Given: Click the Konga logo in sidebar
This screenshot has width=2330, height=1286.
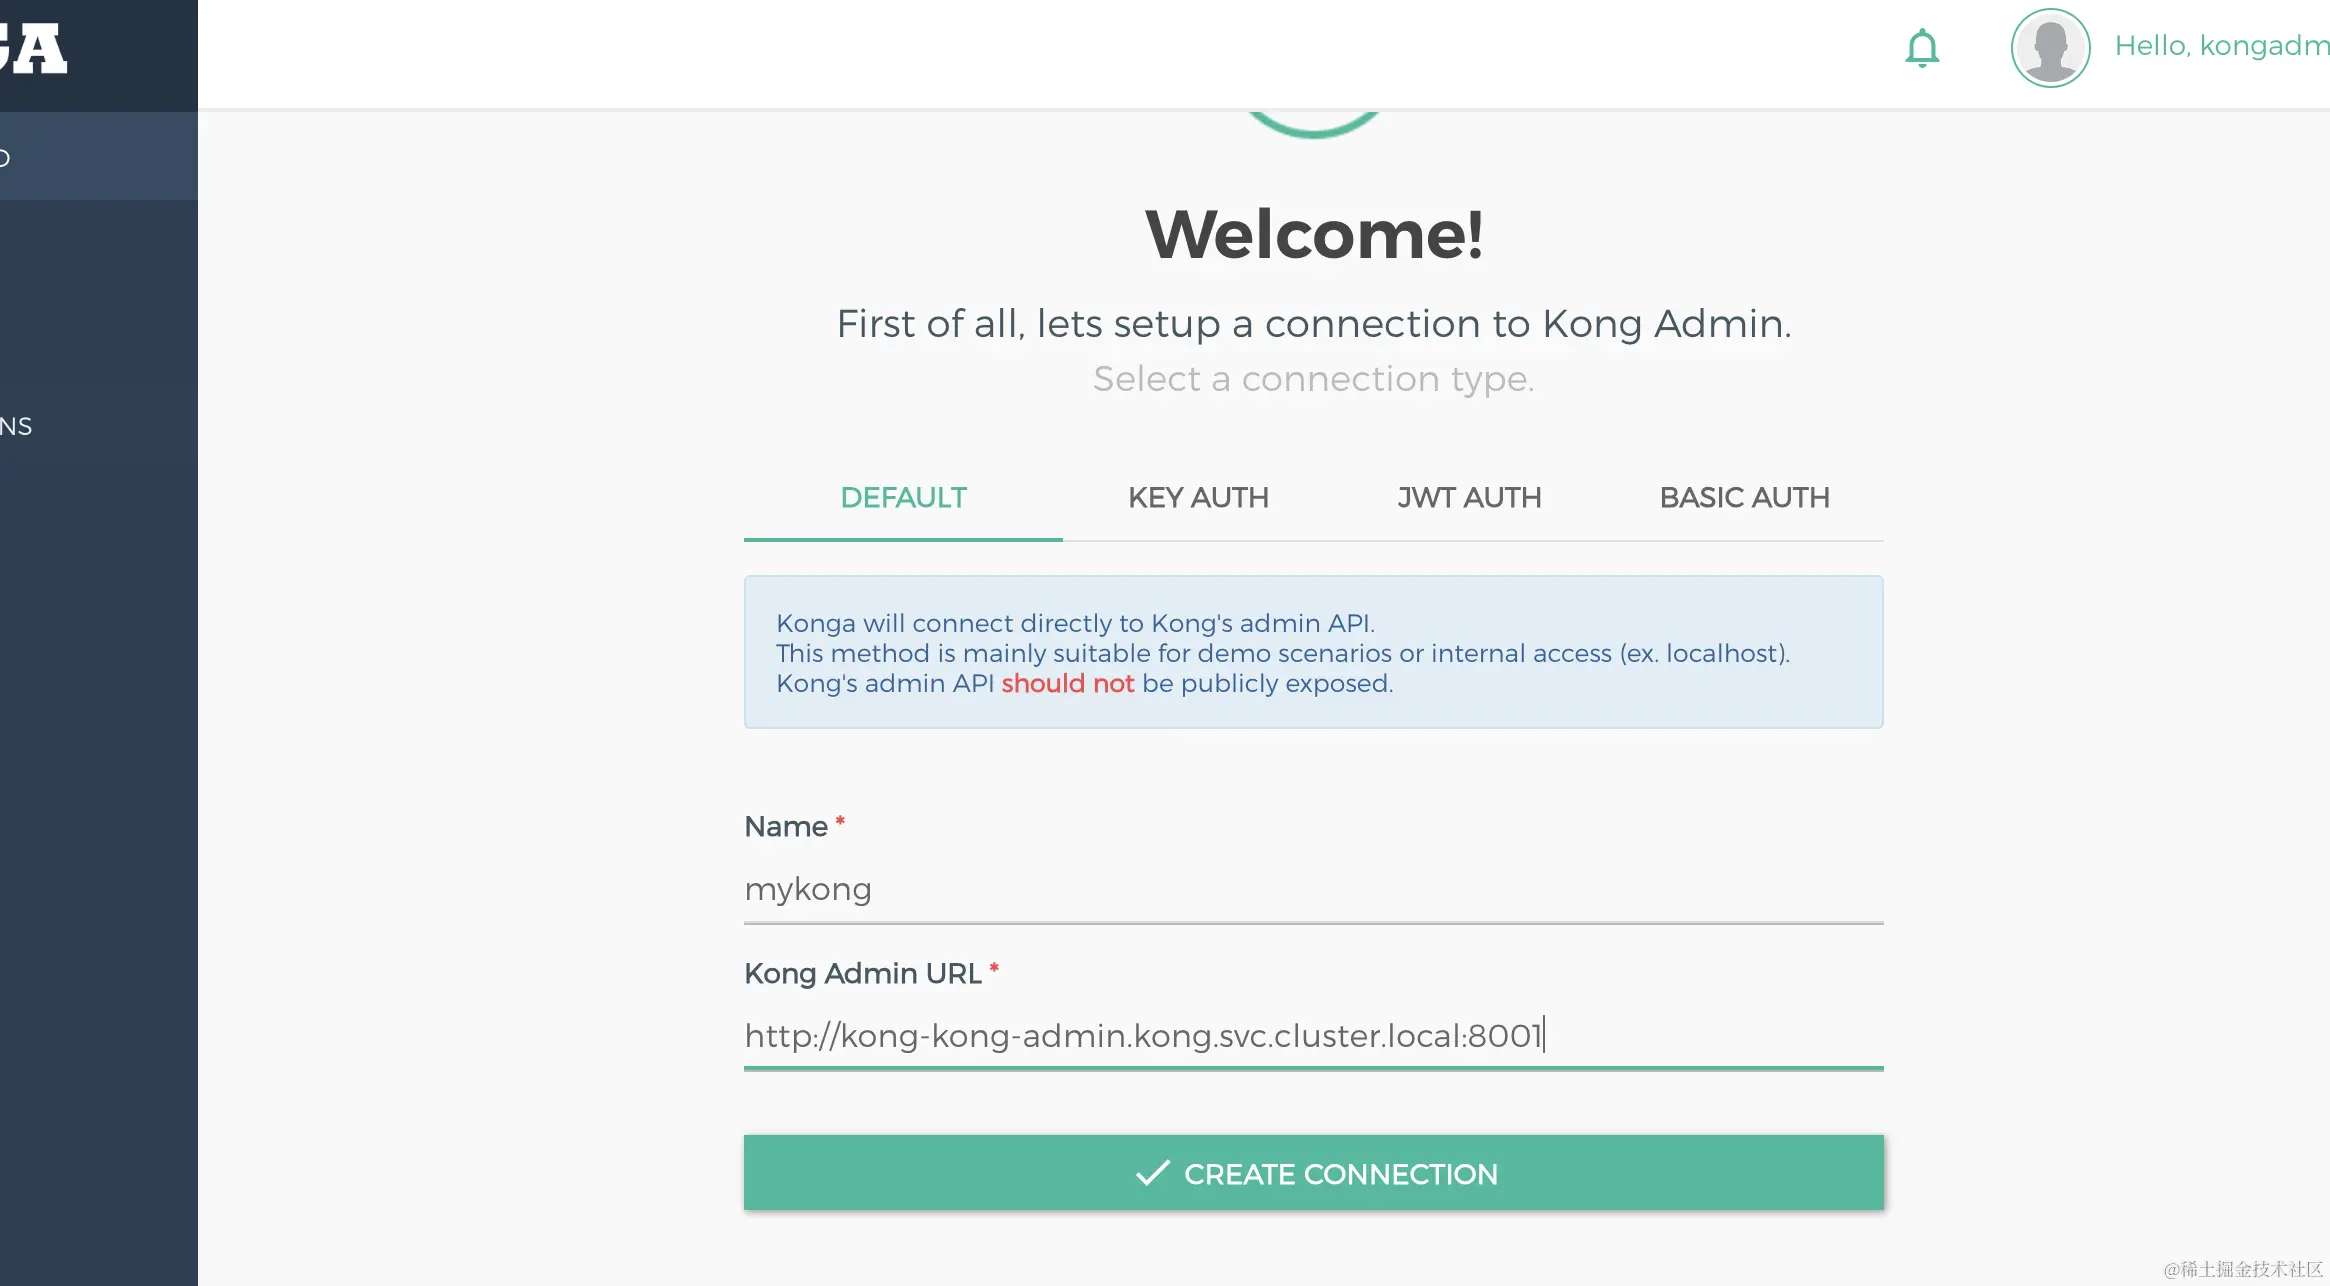Looking at the screenshot, I should [x=35, y=48].
